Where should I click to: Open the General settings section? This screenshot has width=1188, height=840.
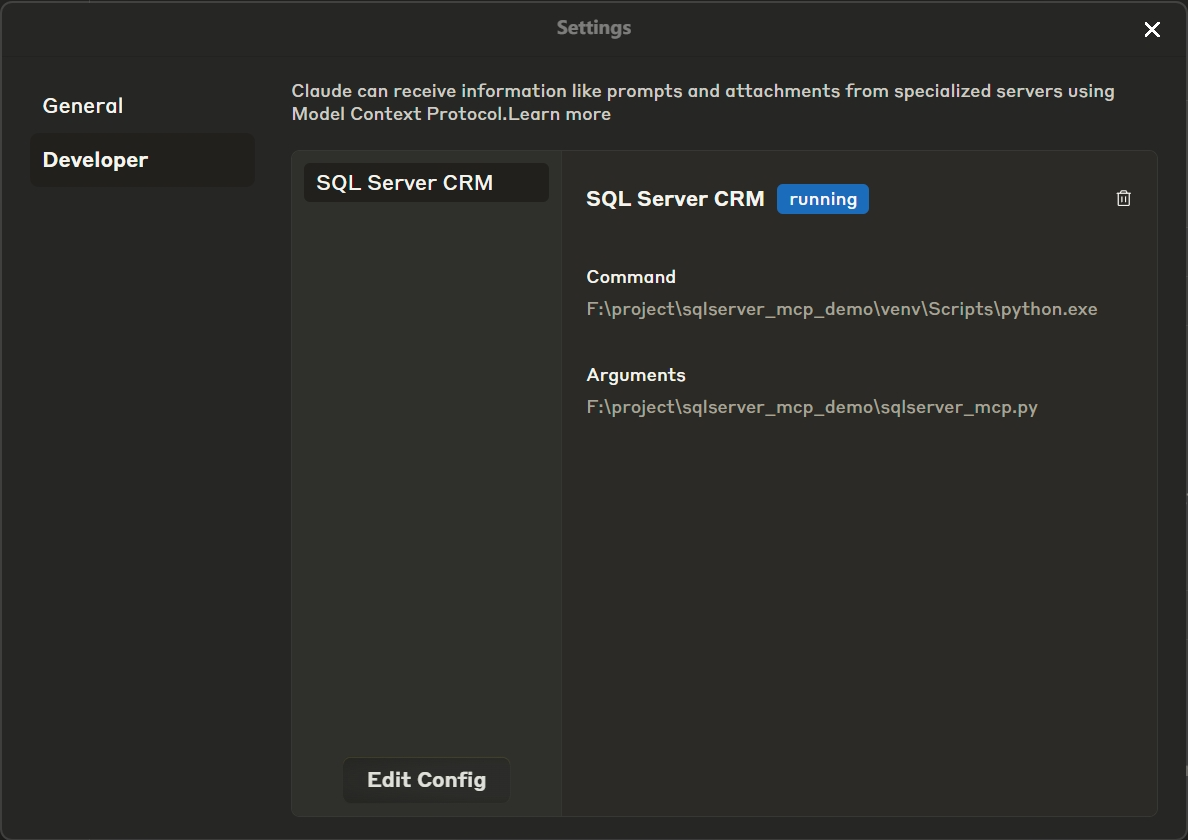(83, 106)
